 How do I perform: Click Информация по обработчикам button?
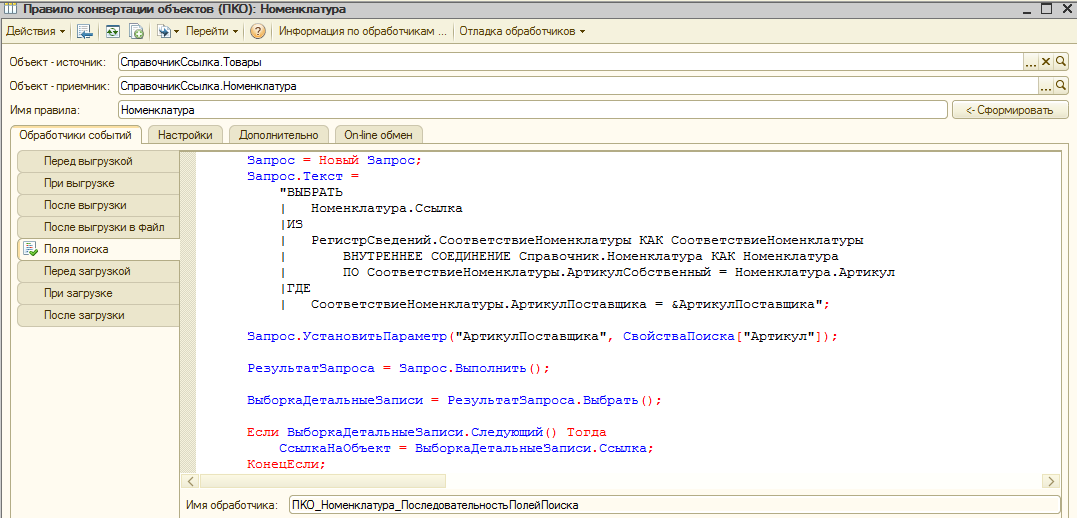pyautogui.click(x=362, y=31)
